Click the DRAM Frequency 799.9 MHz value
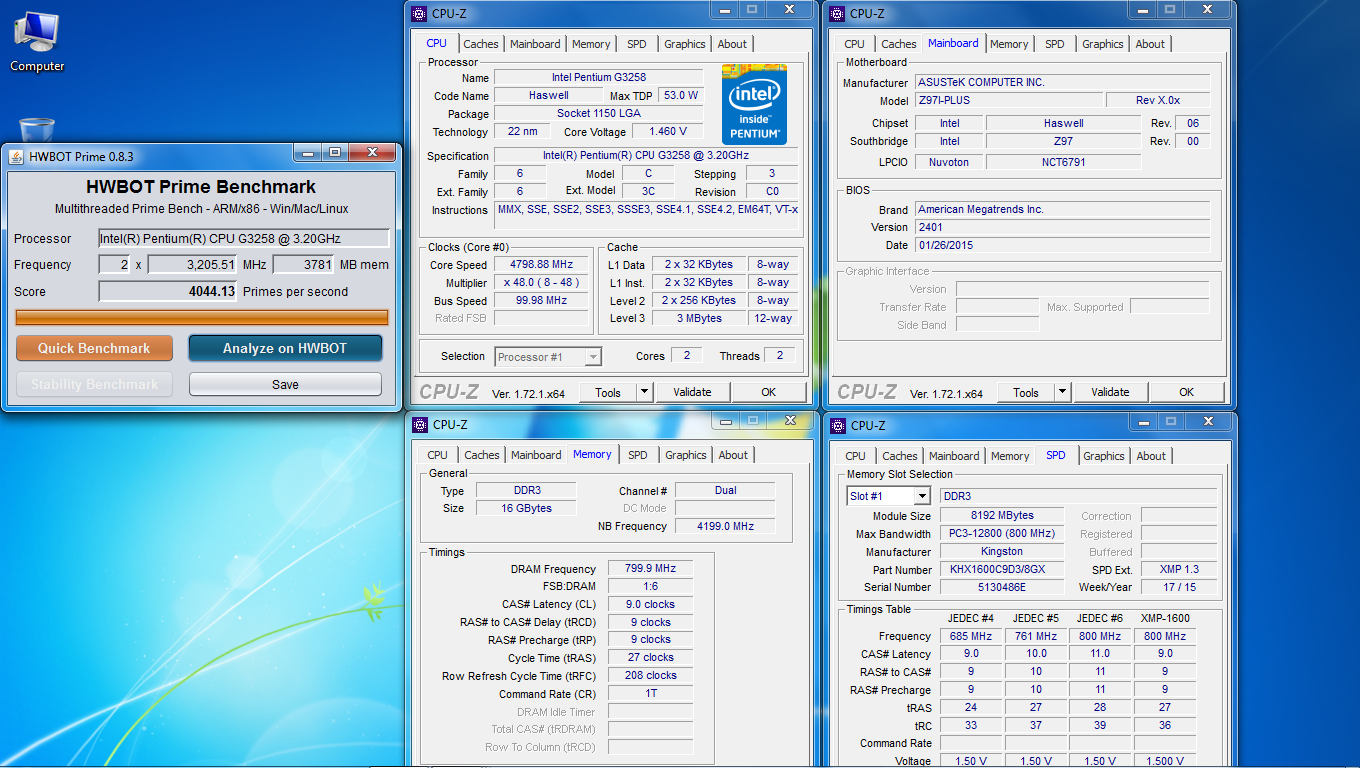 [650, 568]
